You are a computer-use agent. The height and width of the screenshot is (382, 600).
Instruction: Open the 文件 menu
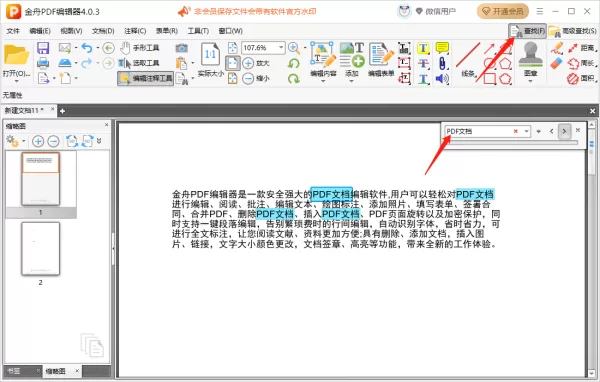13,31
